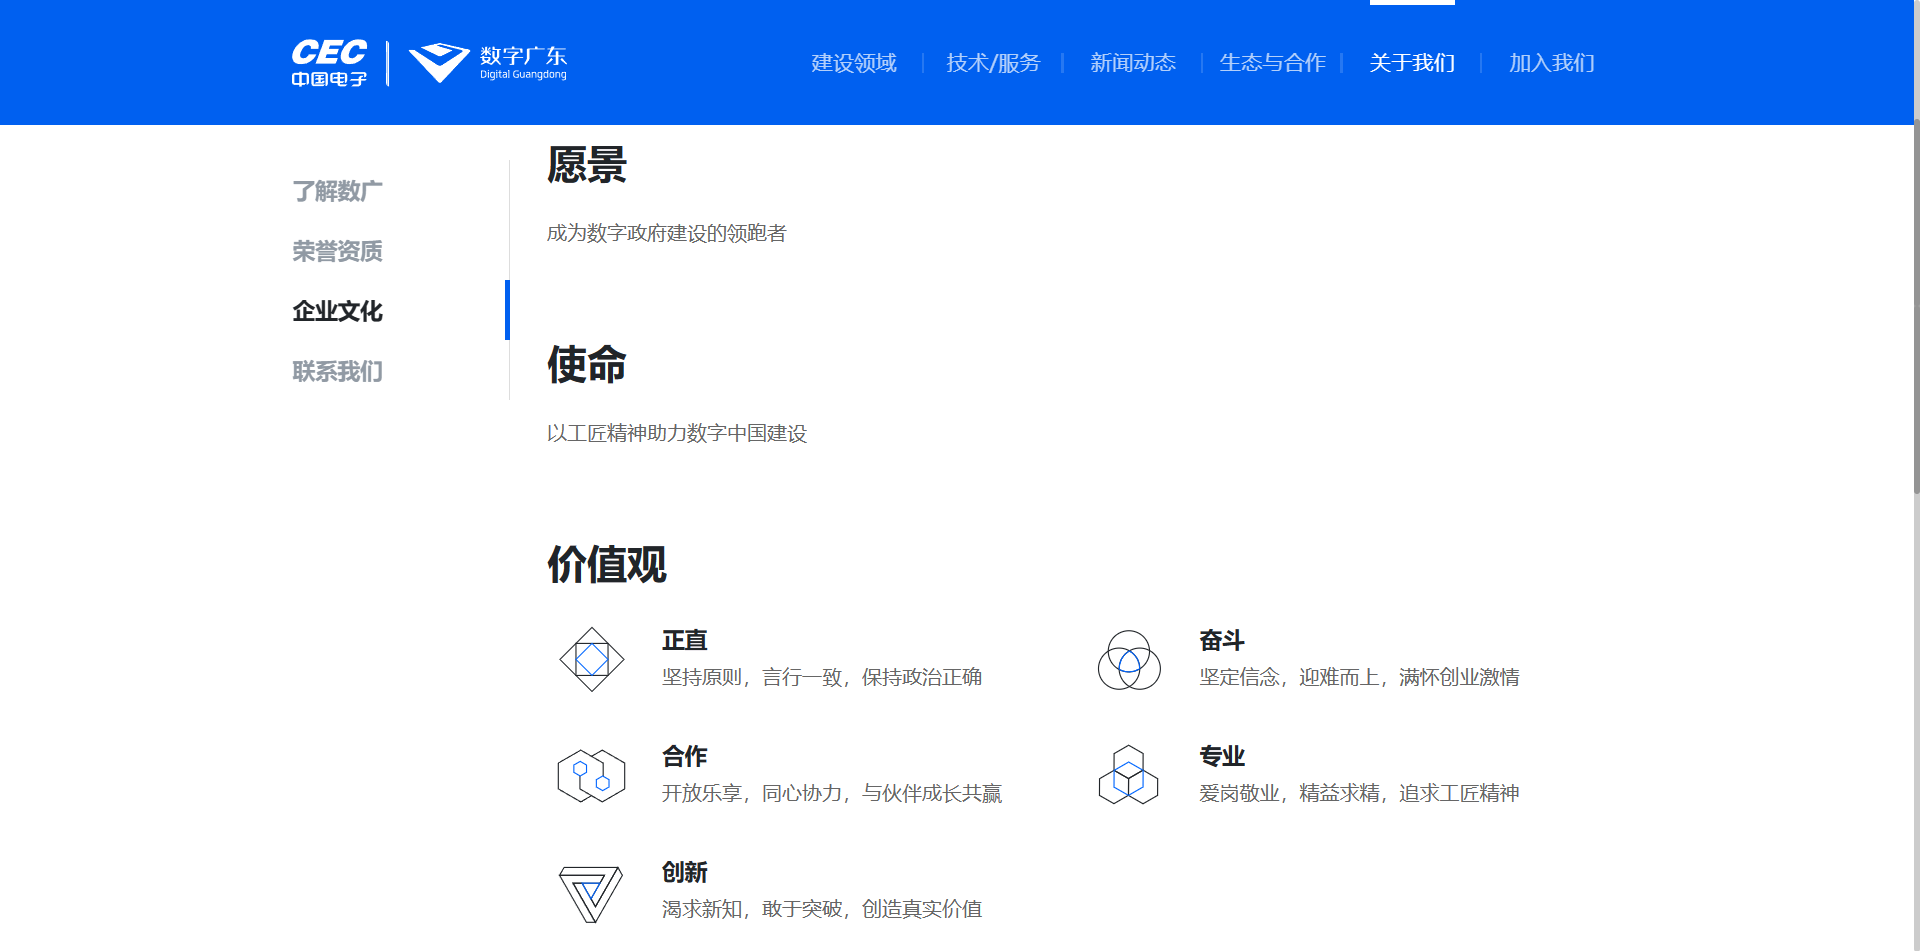This screenshot has width=1920, height=951.
Task: Click the 正直 diamond icon
Action: click(x=592, y=659)
